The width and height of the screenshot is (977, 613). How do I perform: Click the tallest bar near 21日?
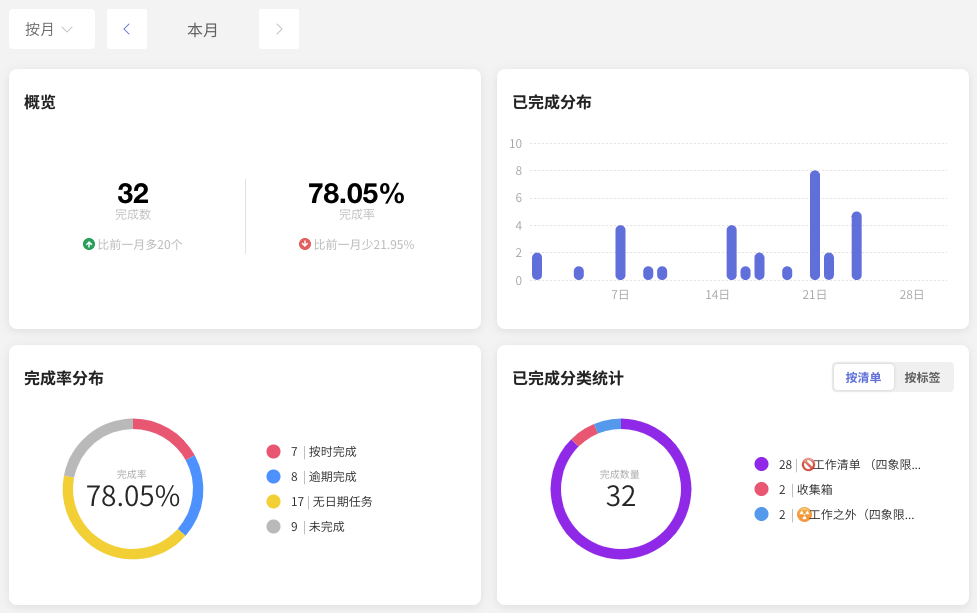pos(814,225)
